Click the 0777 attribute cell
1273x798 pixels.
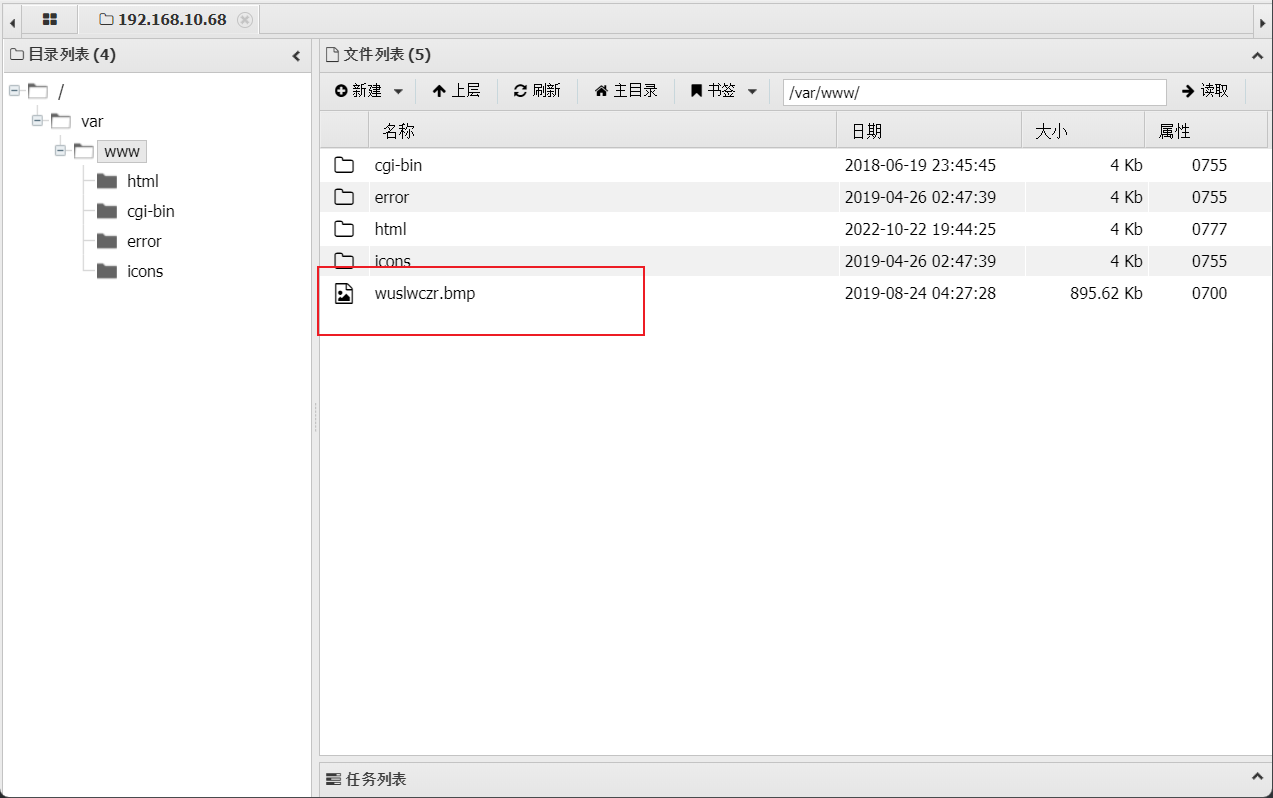tap(1209, 229)
